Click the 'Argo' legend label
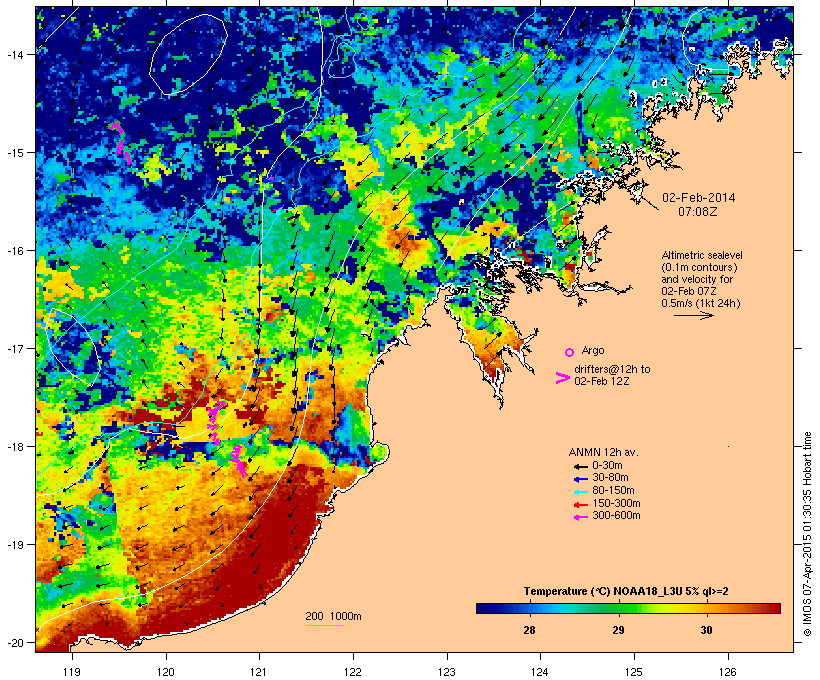 593,350
